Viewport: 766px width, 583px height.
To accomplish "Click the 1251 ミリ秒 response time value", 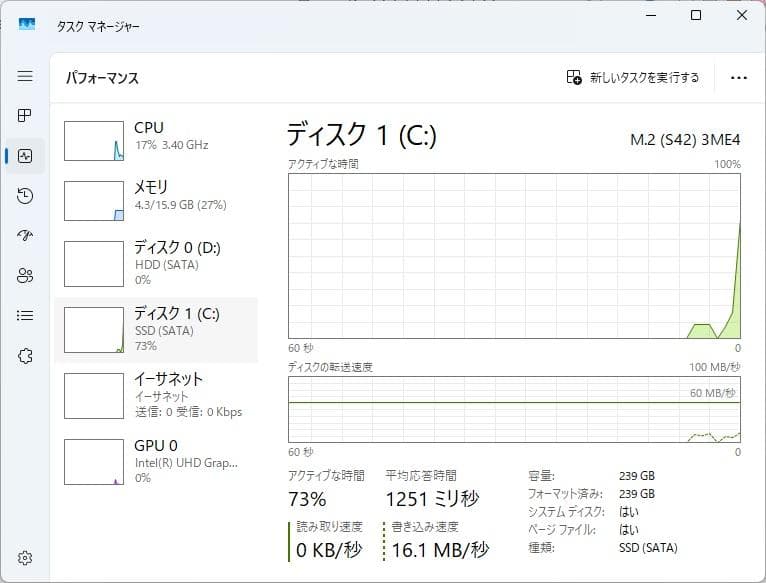I will tap(432, 499).
